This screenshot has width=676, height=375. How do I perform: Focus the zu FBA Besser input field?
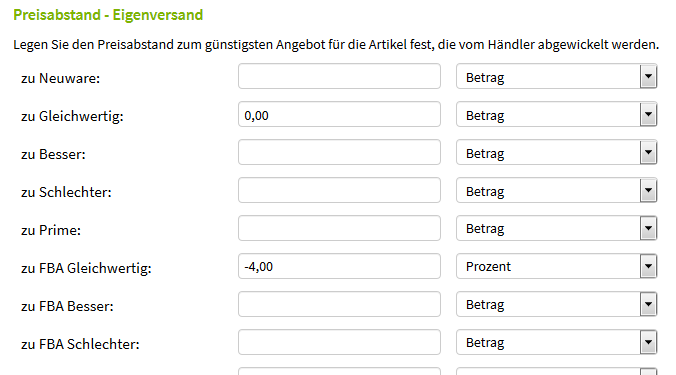pyautogui.click(x=339, y=304)
